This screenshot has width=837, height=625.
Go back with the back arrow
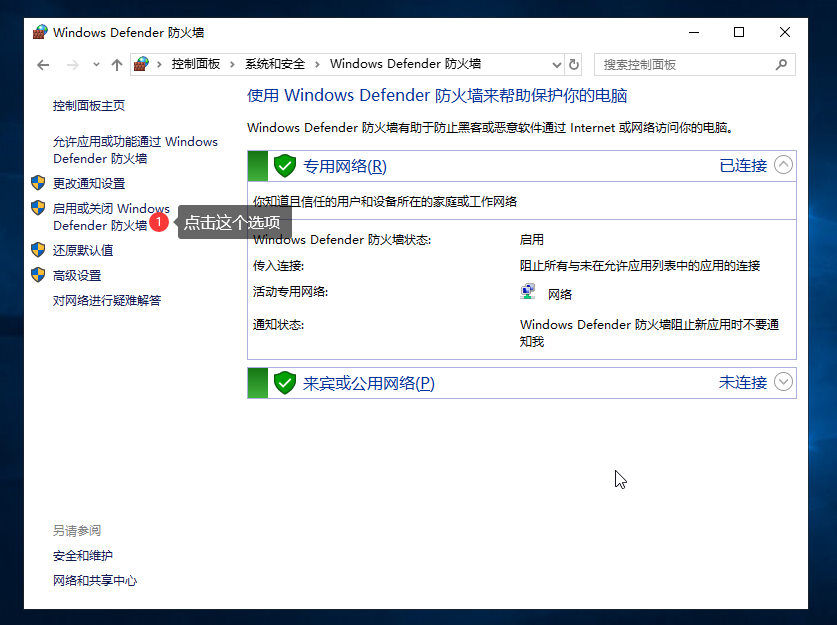pos(43,65)
